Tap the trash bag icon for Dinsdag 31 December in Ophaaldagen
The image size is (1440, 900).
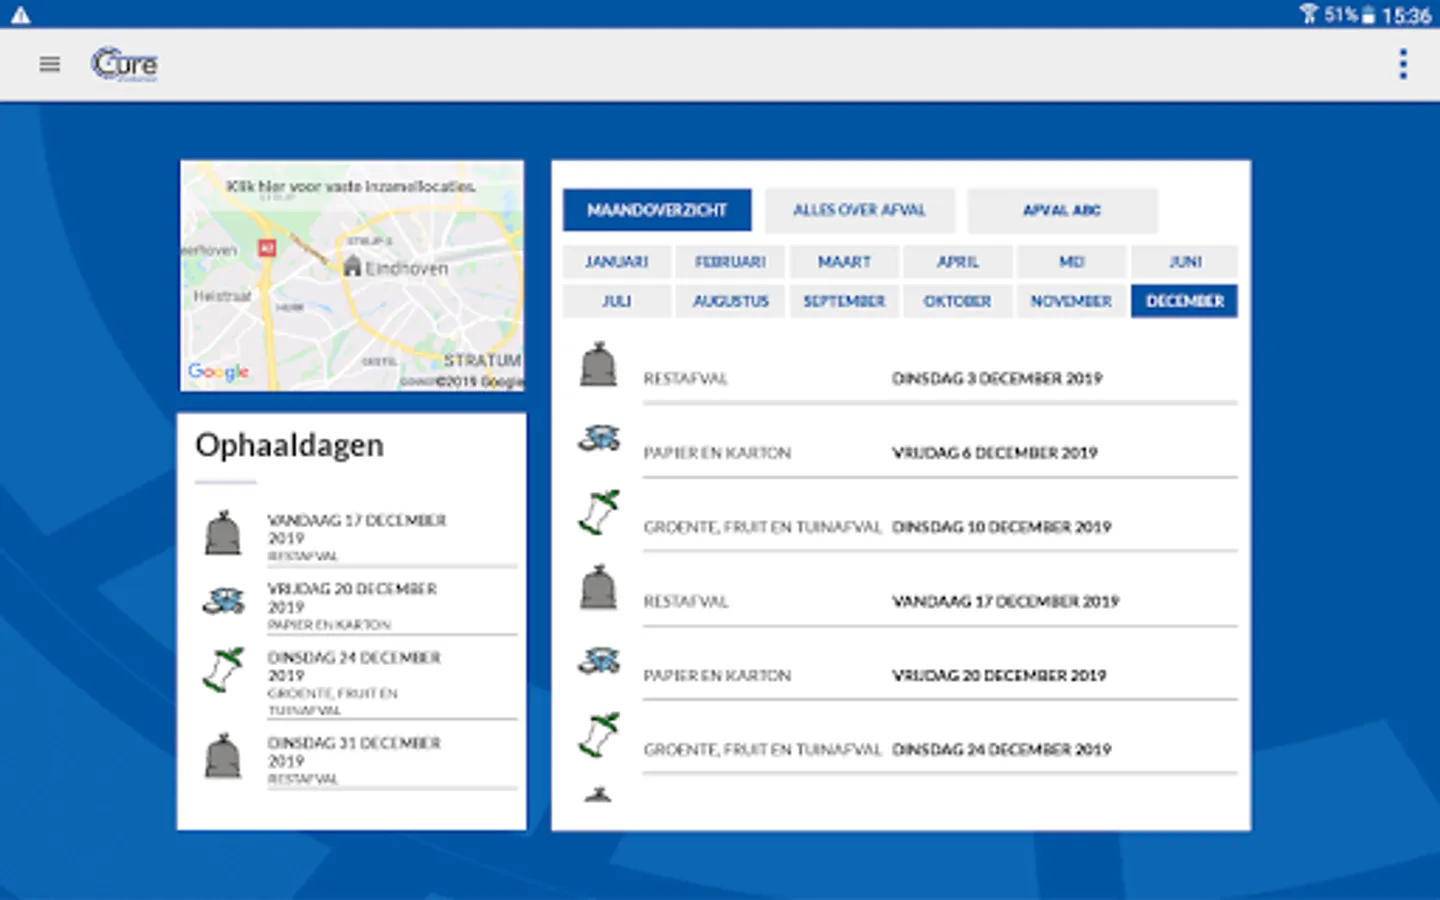tap(223, 756)
